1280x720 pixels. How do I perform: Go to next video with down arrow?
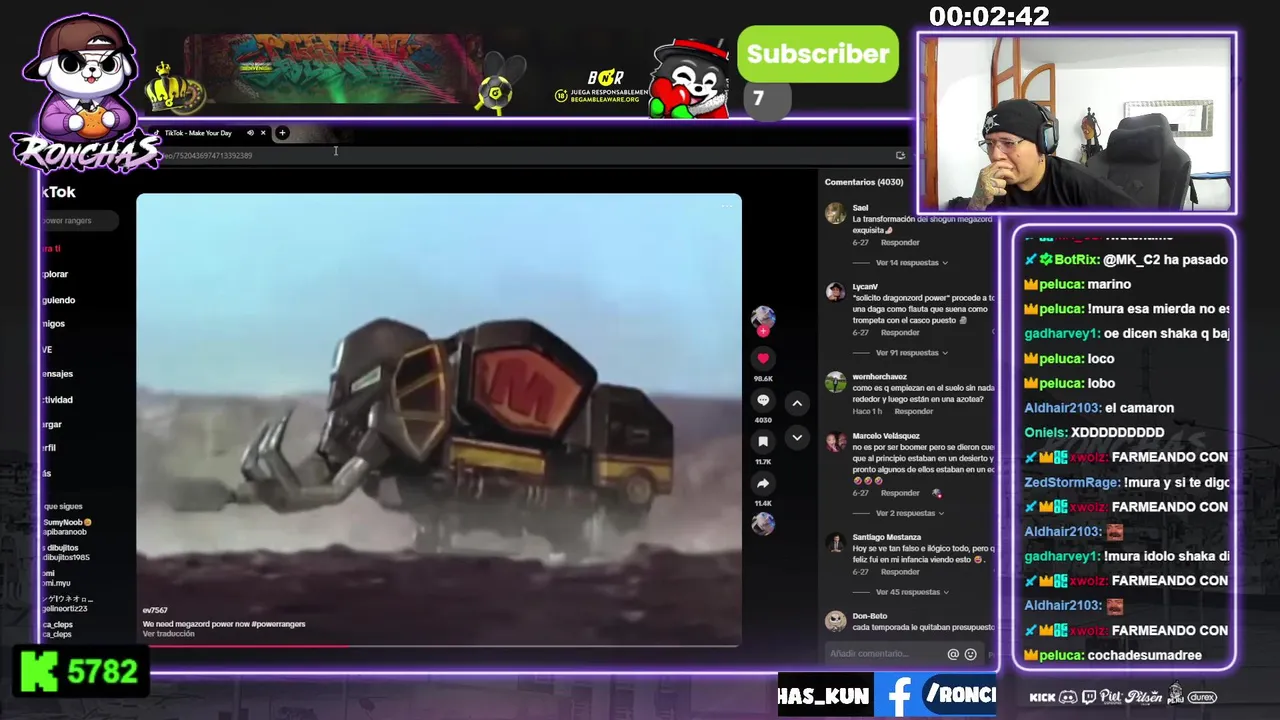[797, 437]
